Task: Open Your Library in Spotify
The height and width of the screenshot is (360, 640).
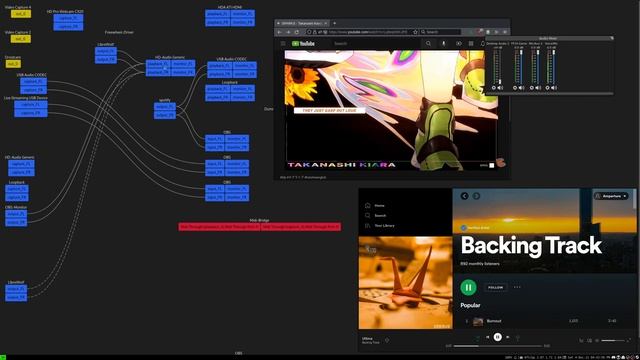Action: pyautogui.click(x=380, y=226)
